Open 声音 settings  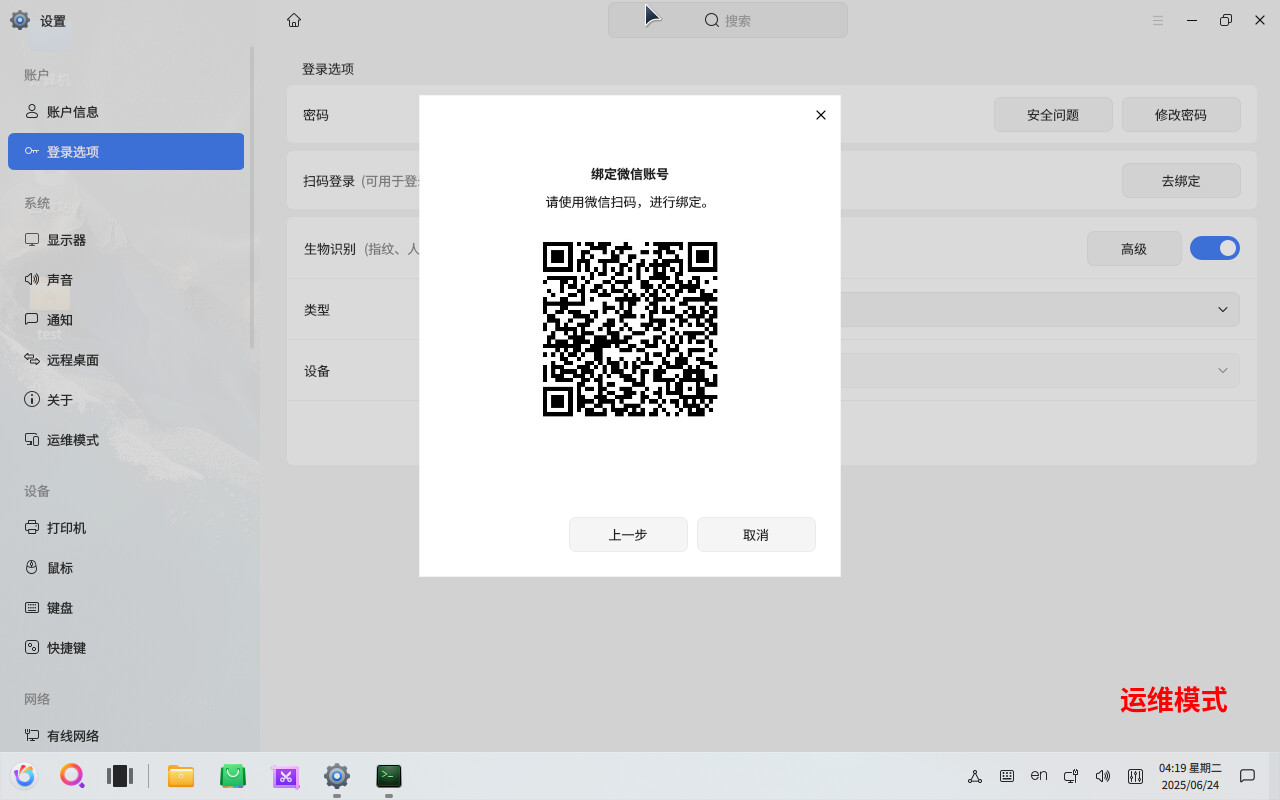[126, 280]
